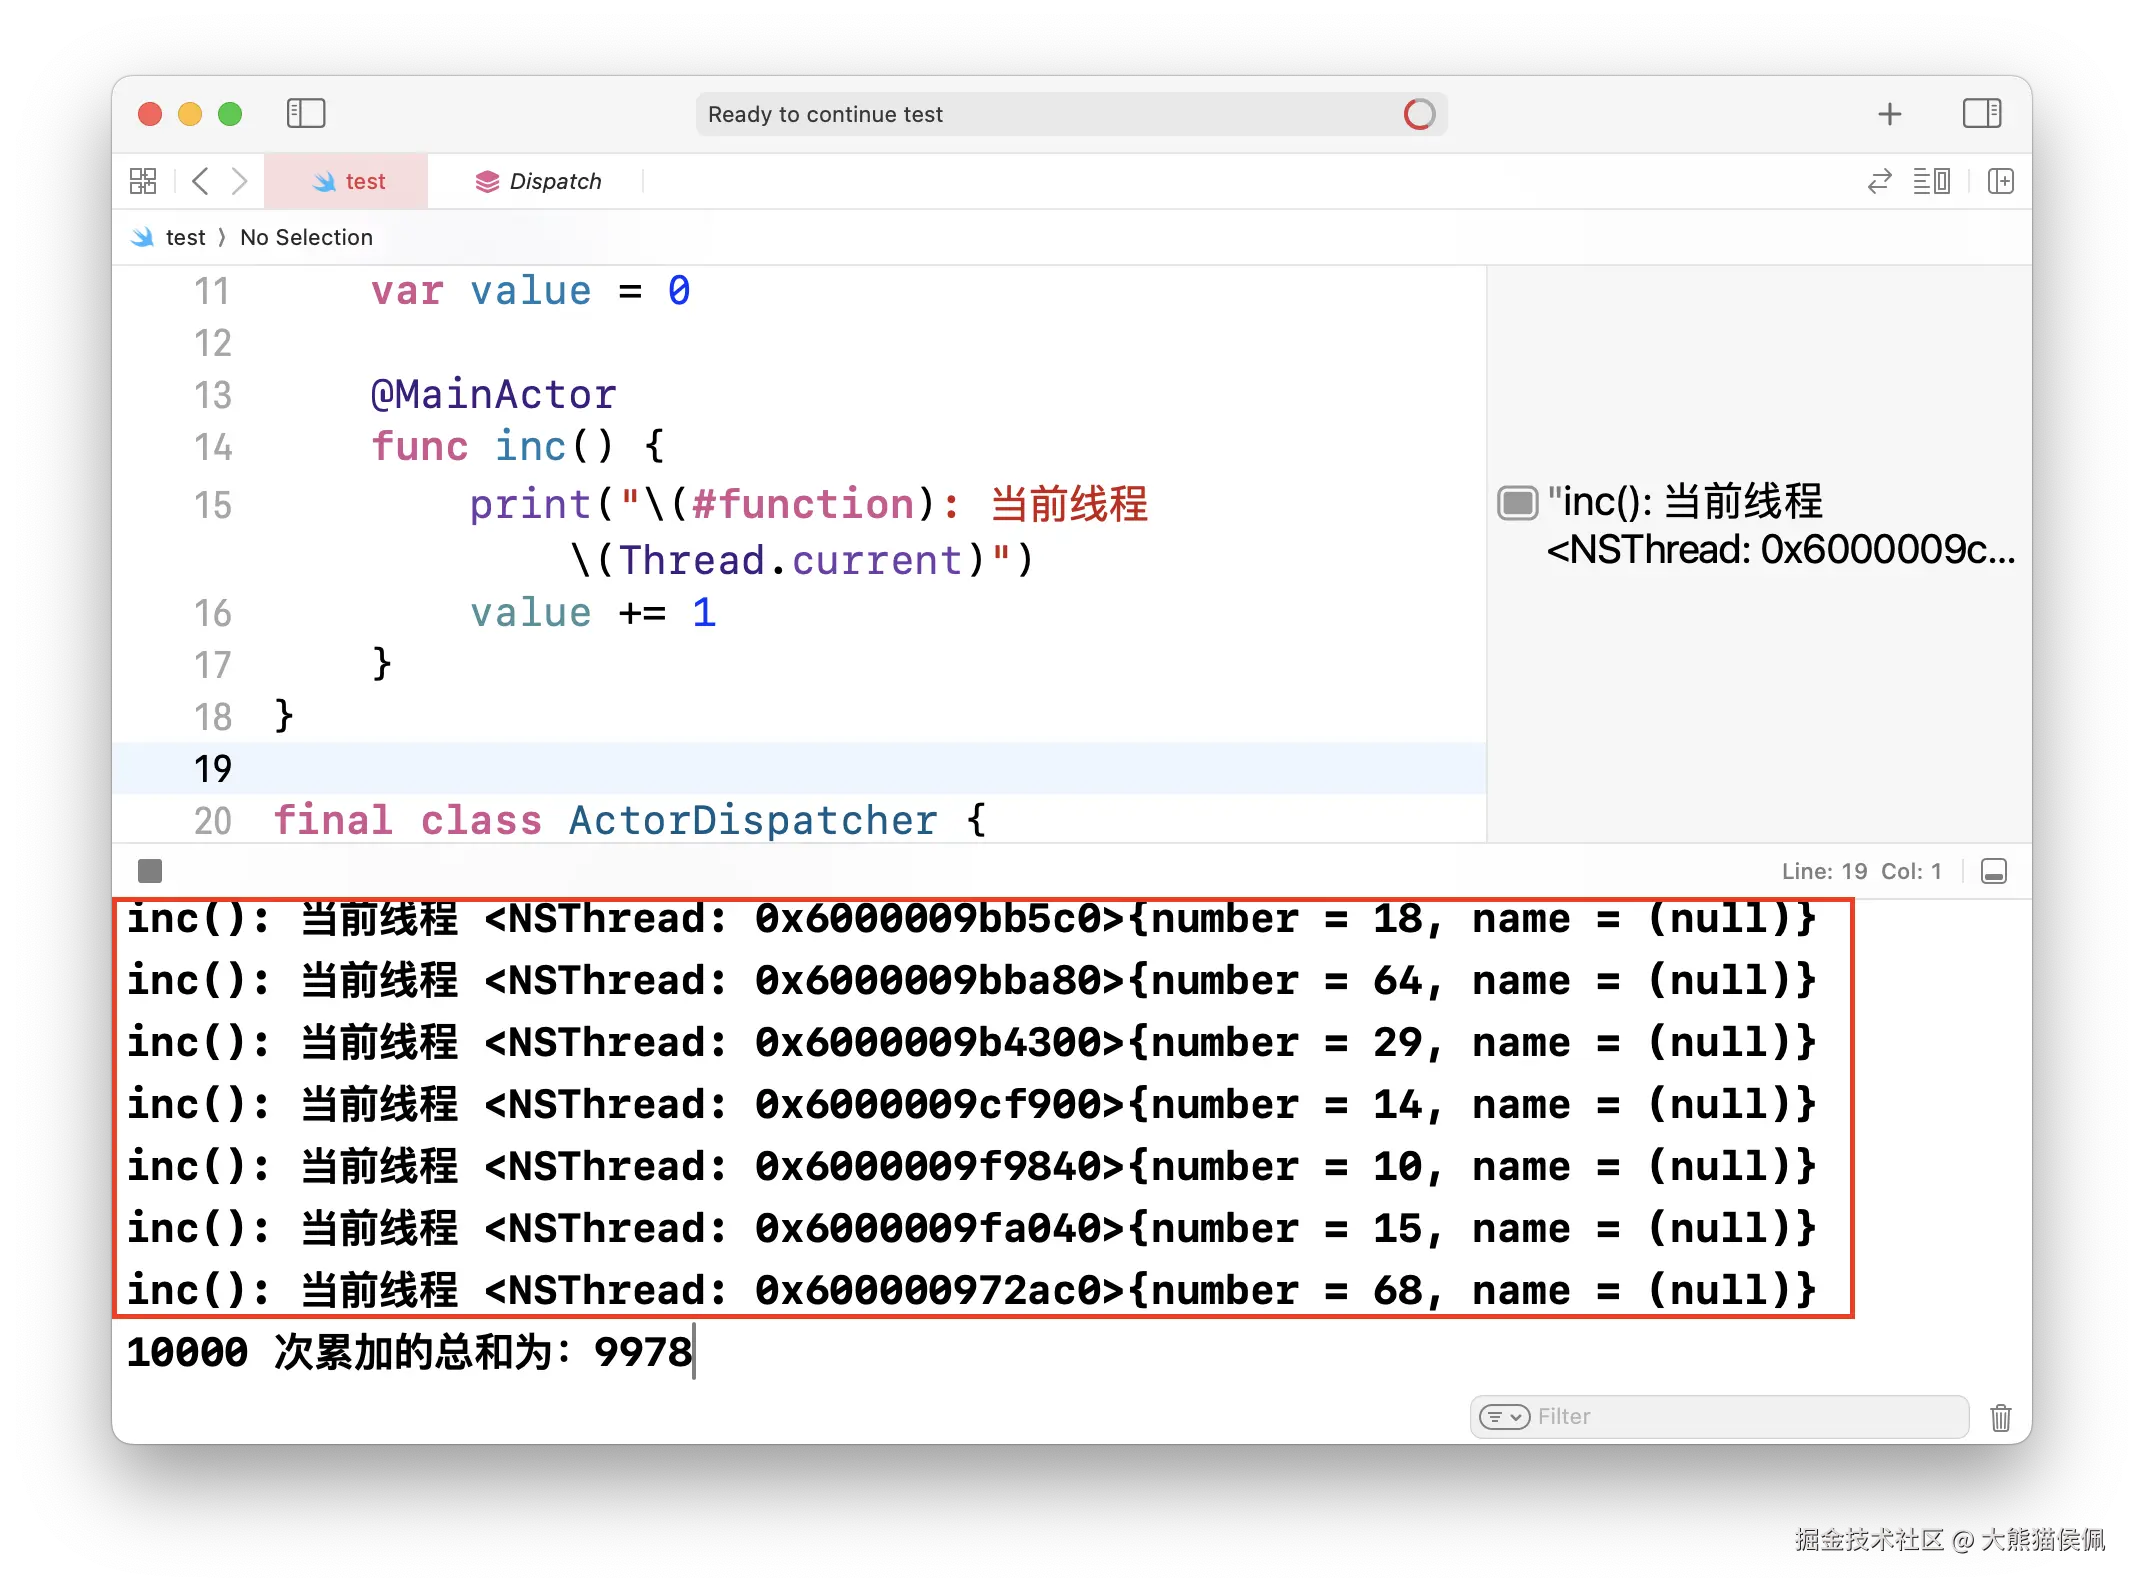The width and height of the screenshot is (2144, 1592).
Task: Click the console Filter field
Action: [1740, 1416]
